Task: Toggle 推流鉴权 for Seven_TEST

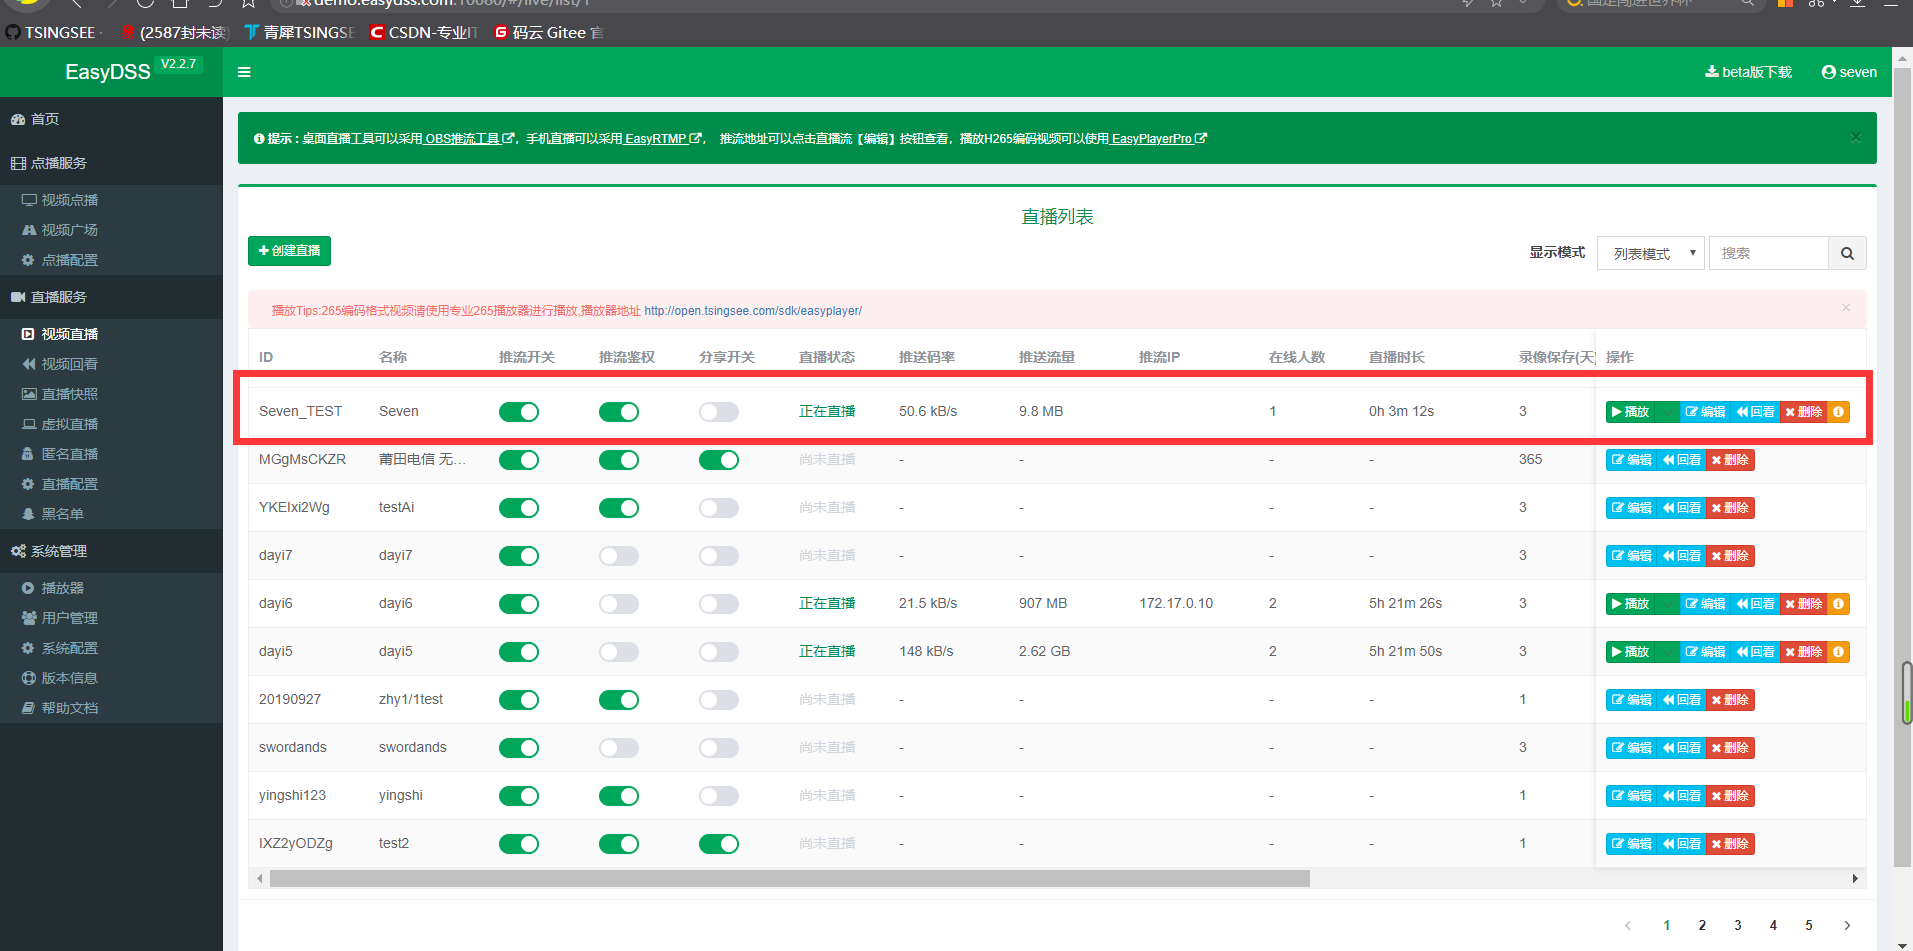Action: 619,412
